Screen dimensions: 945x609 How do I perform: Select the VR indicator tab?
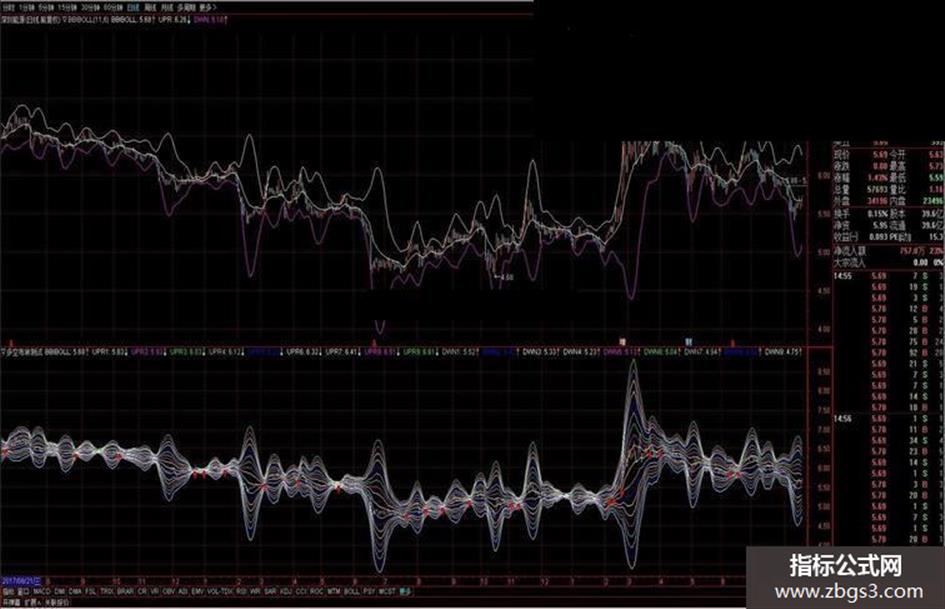click(154, 592)
